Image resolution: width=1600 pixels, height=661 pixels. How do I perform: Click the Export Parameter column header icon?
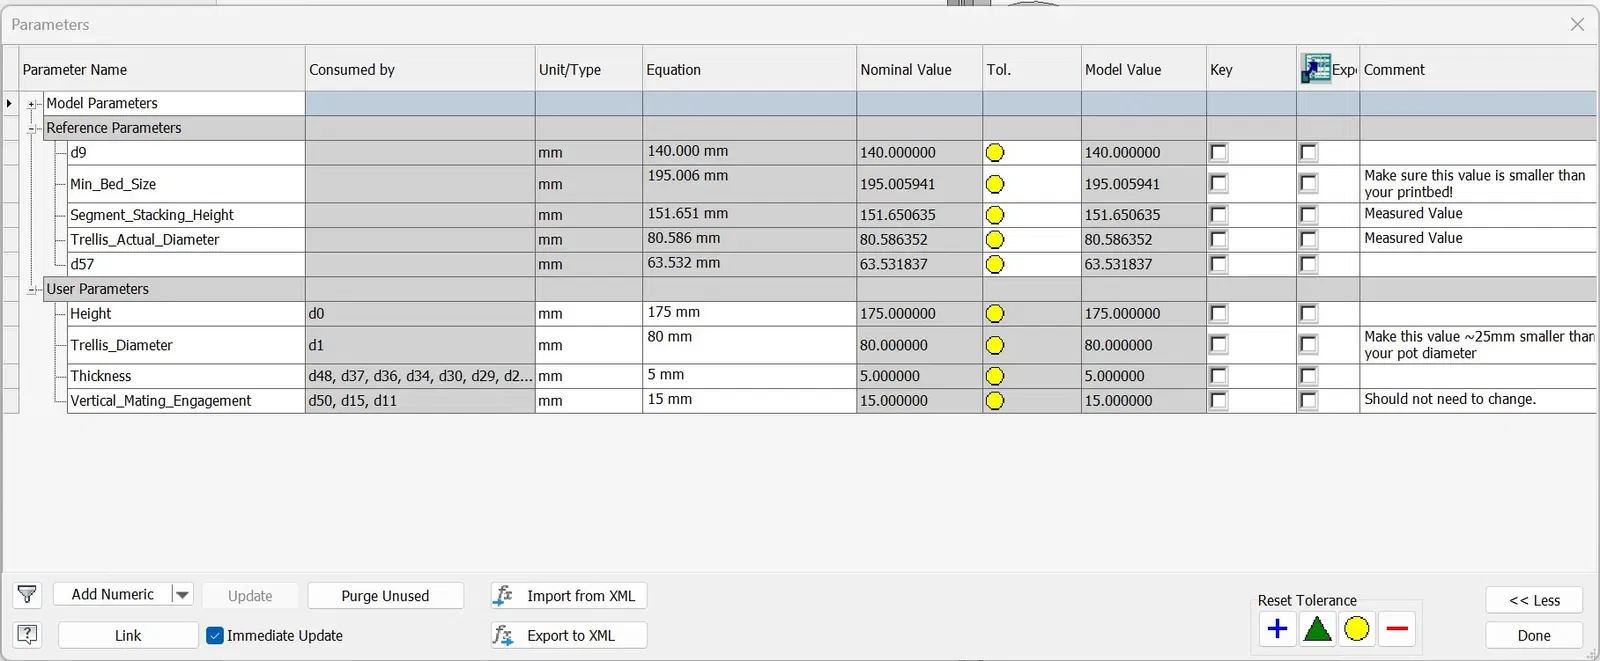1315,69
